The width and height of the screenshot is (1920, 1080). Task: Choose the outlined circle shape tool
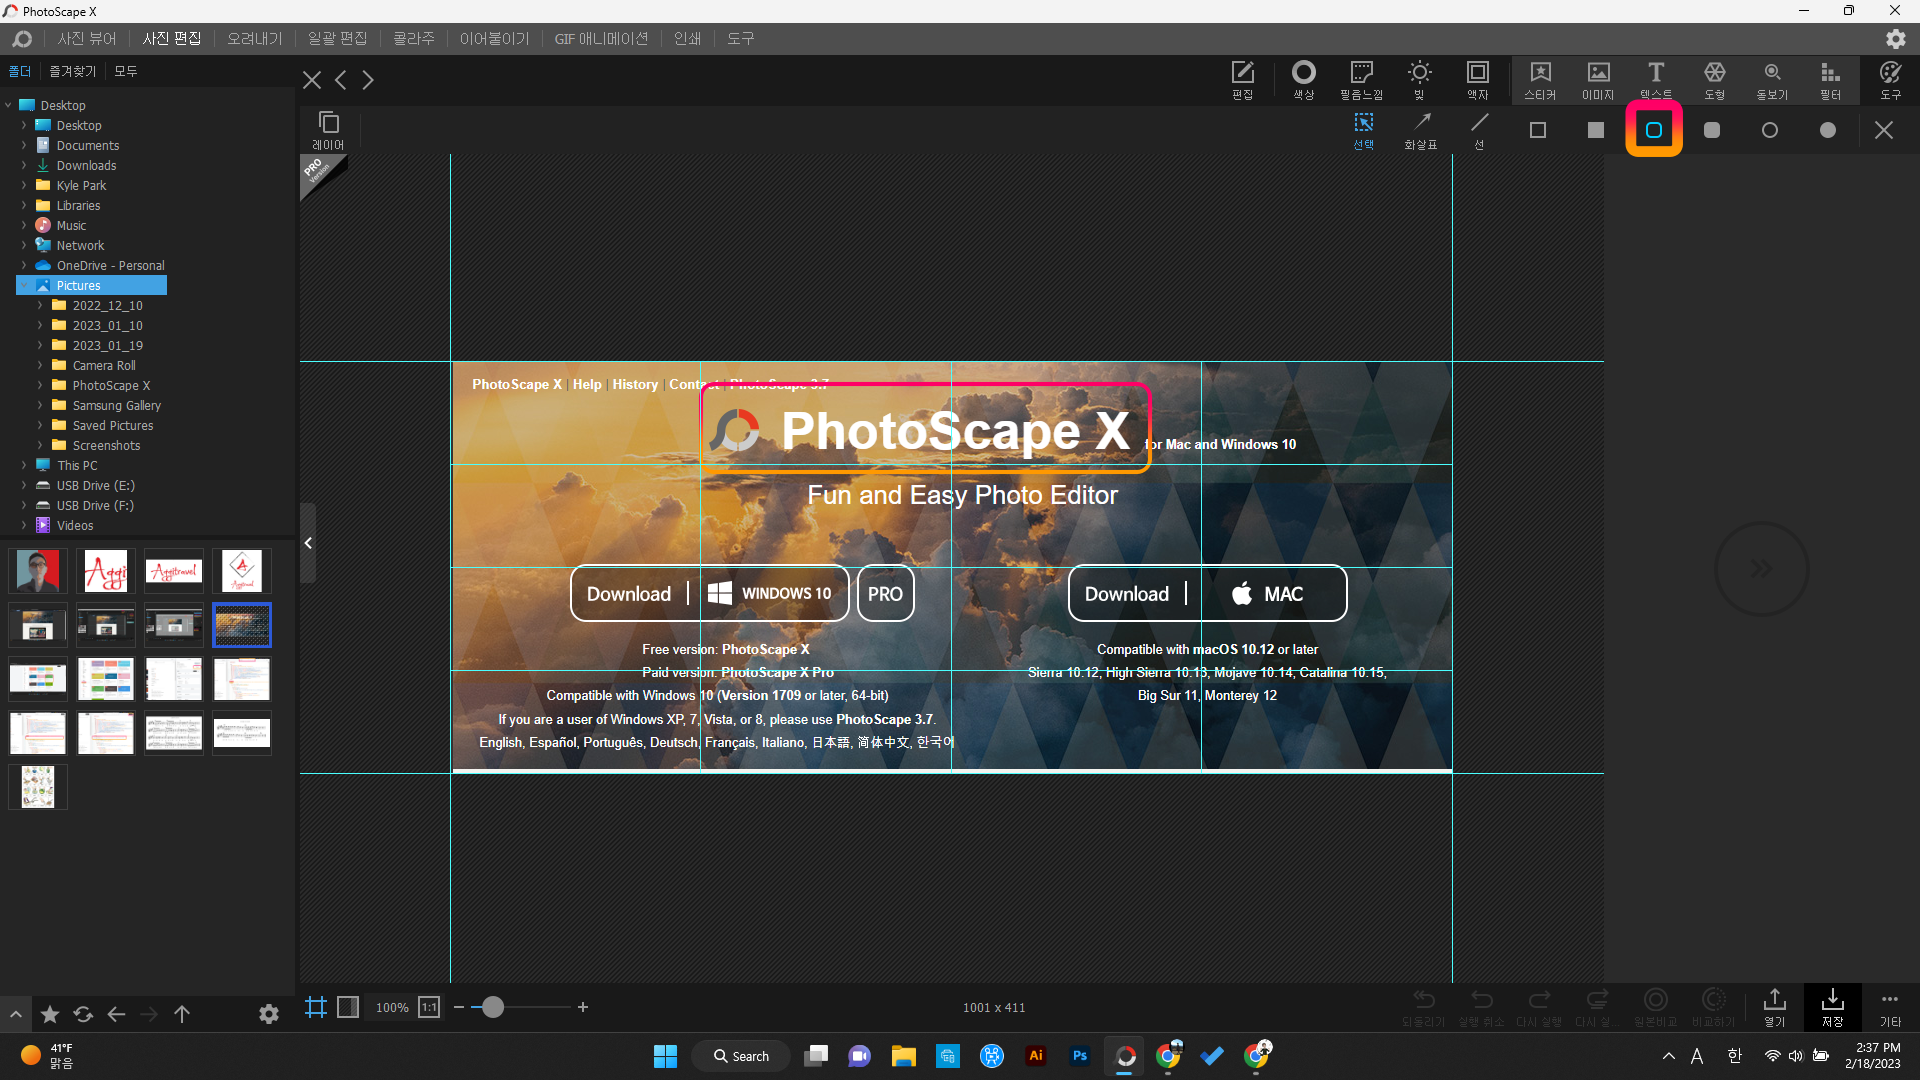[x=1770, y=130]
